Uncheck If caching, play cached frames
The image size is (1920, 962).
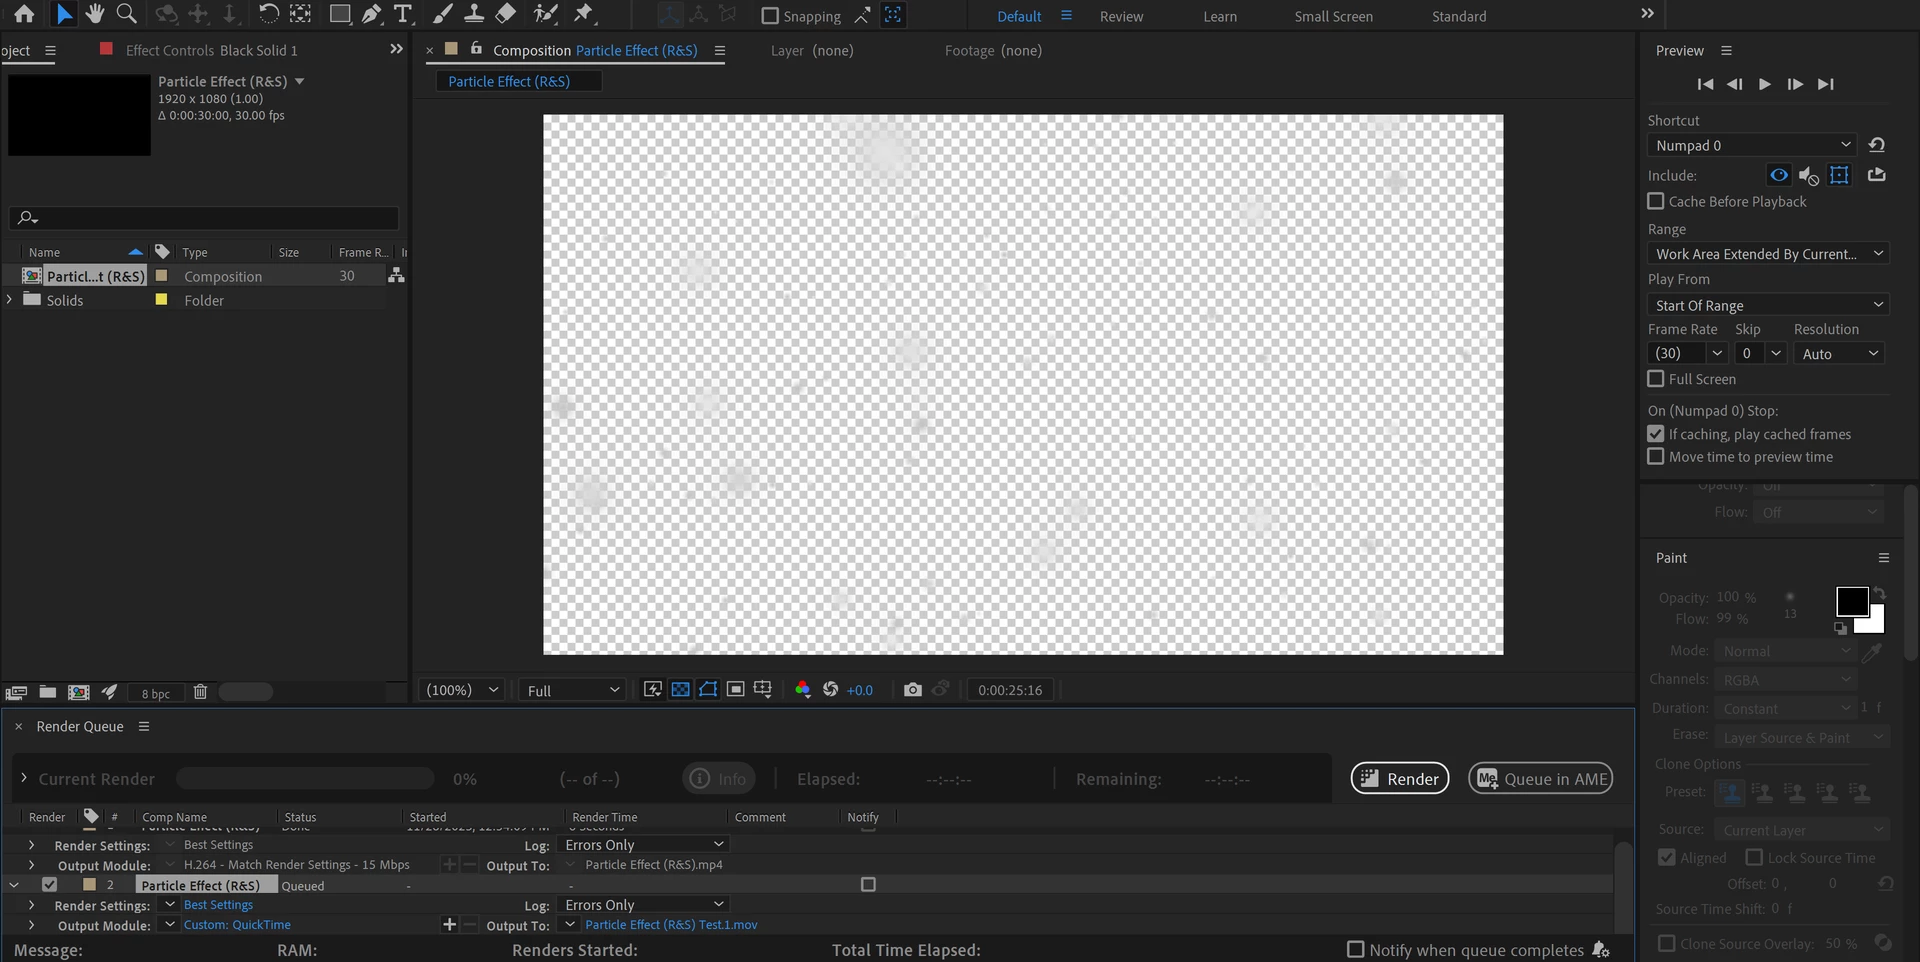[x=1656, y=434]
